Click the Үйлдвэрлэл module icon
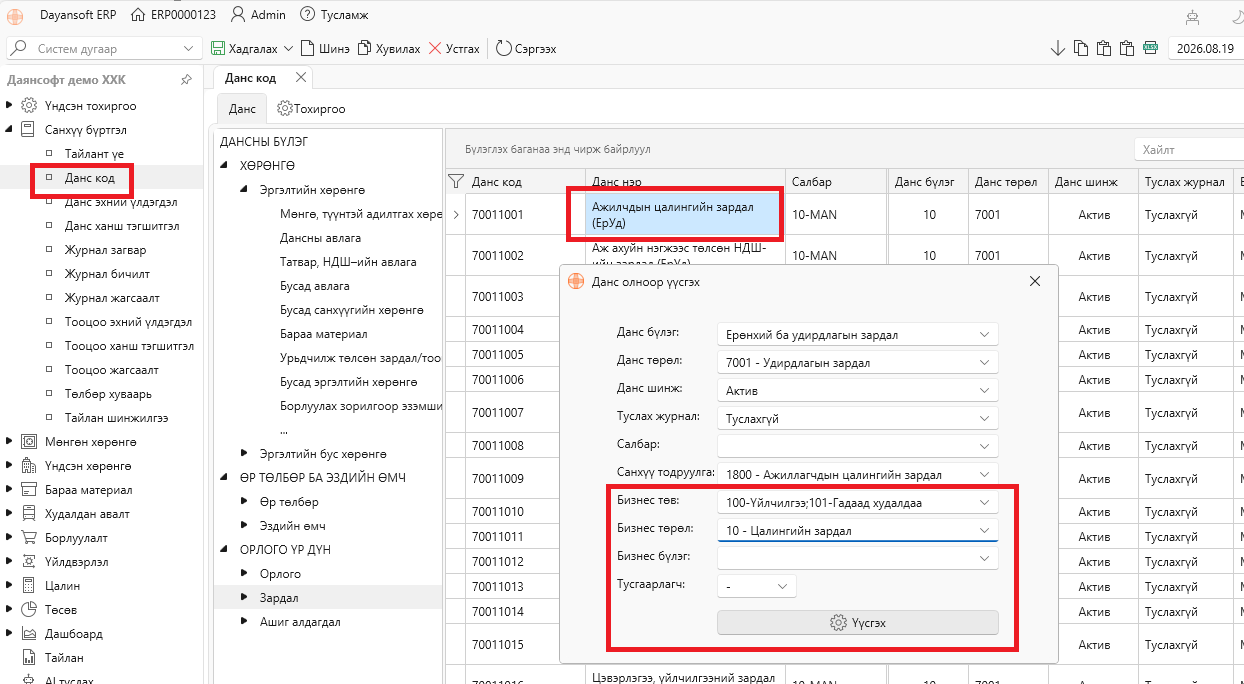 pos(28,562)
